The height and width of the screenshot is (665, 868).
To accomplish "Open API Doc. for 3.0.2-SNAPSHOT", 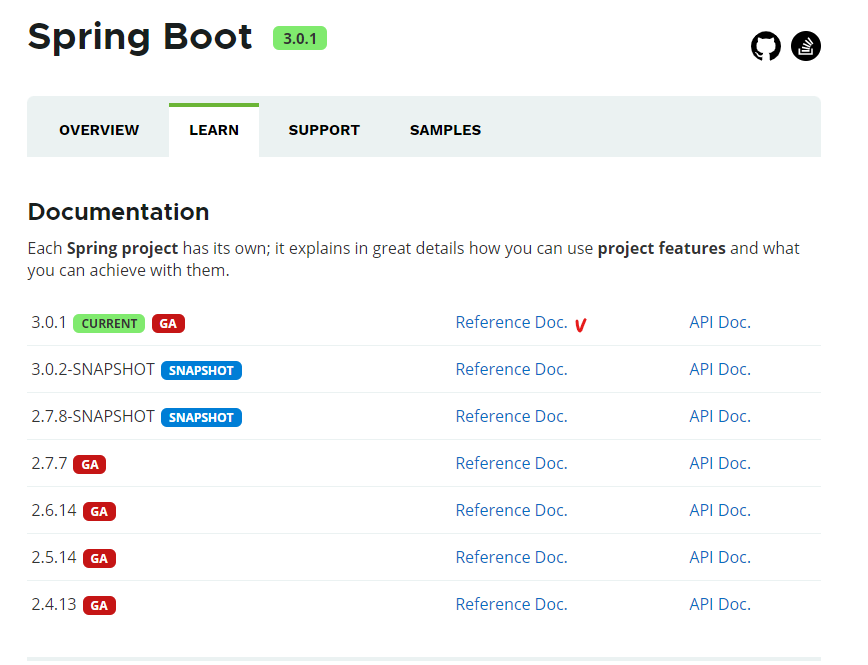I will (x=720, y=369).
